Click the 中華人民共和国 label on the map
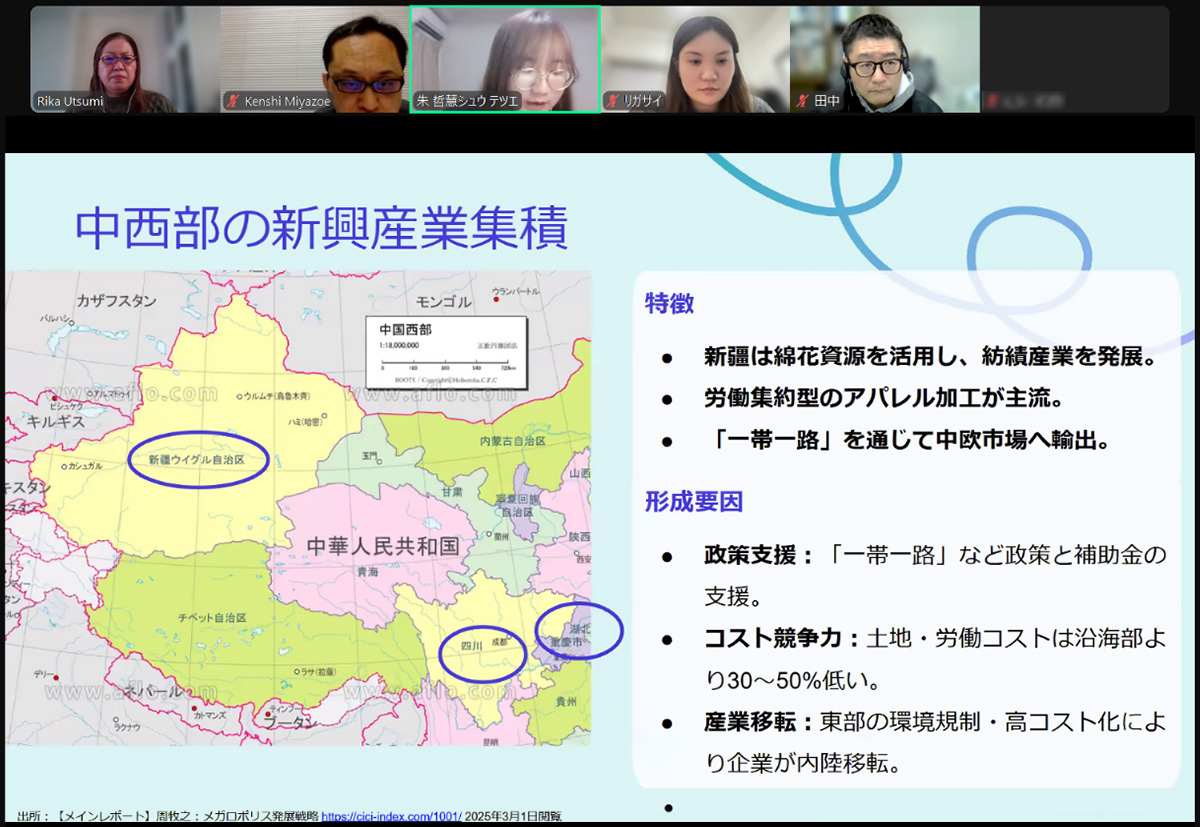The height and width of the screenshot is (827, 1200). pos(383,546)
